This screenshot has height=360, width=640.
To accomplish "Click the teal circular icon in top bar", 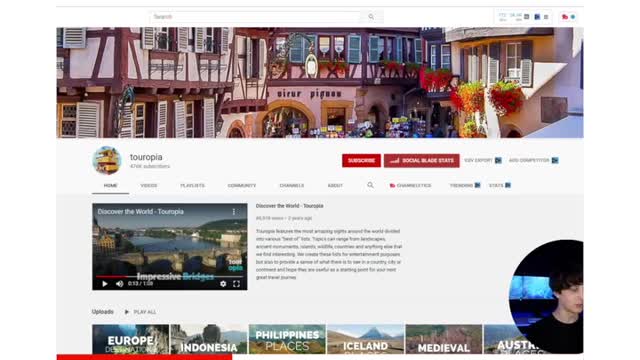I will [x=573, y=17].
